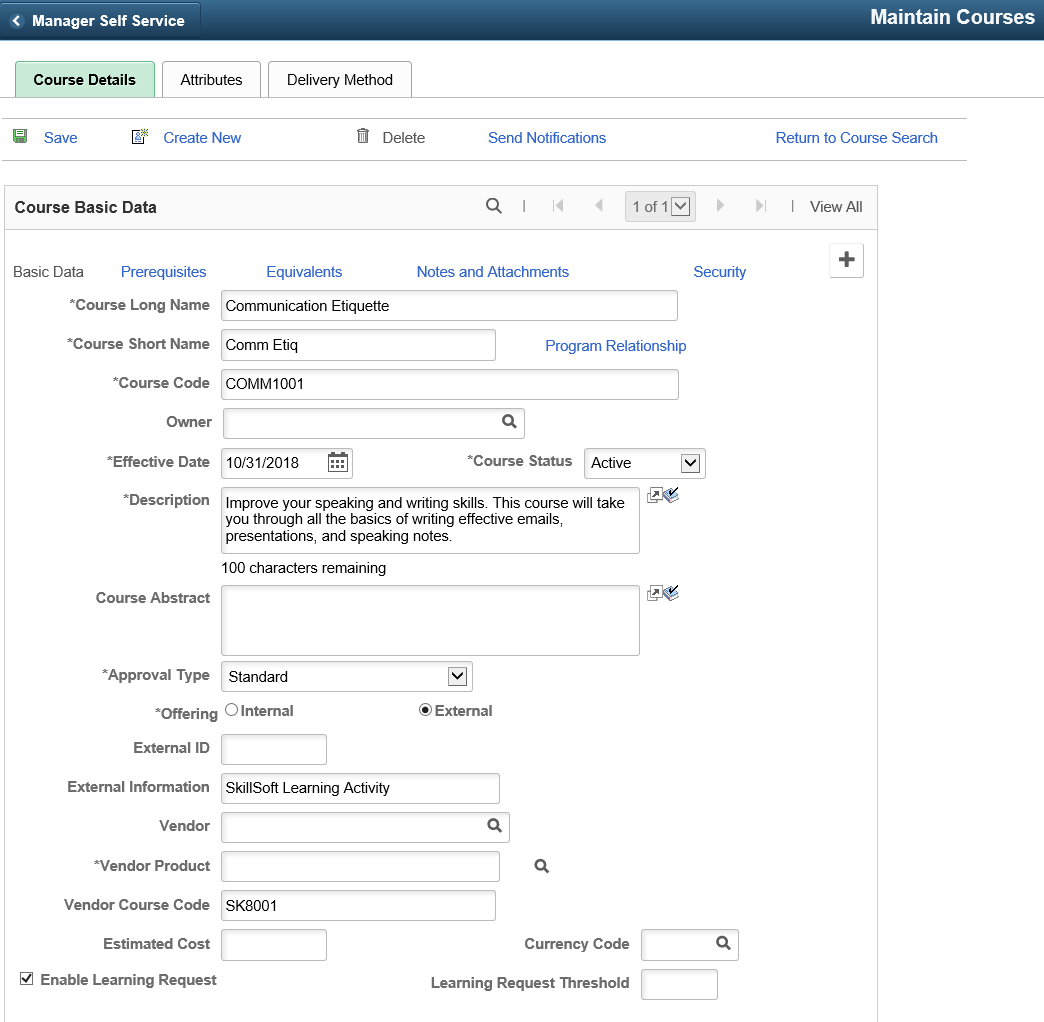The height and width of the screenshot is (1022, 1044).
Task: Click Send Notifications link
Action: click(547, 138)
